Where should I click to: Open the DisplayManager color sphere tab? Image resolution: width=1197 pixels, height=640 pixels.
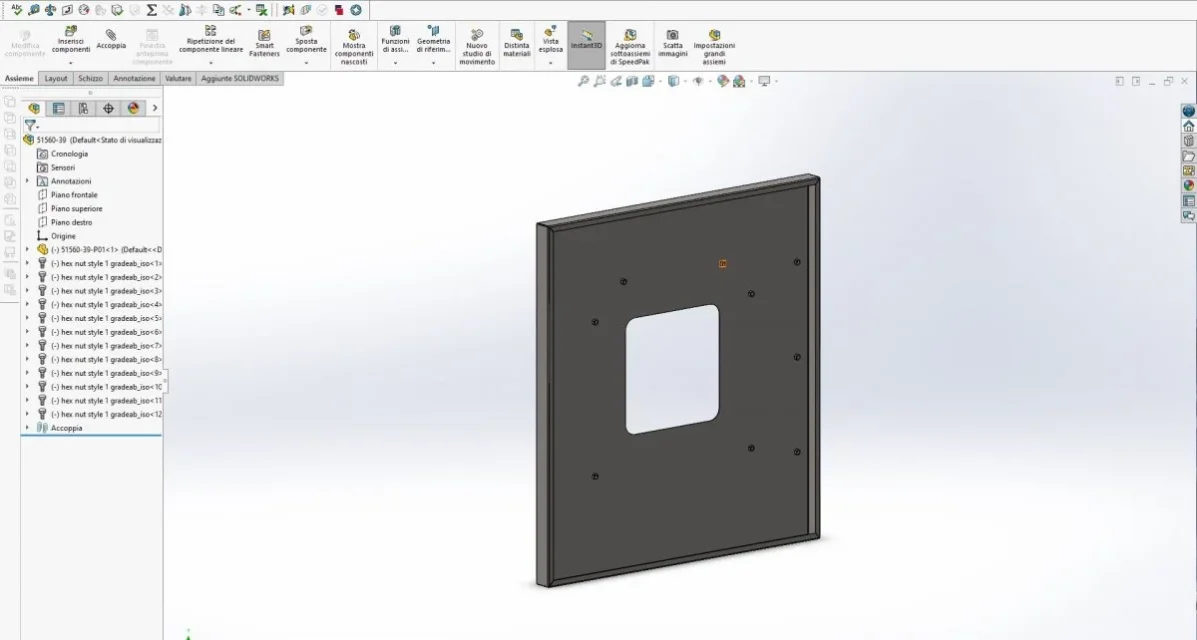coord(134,108)
